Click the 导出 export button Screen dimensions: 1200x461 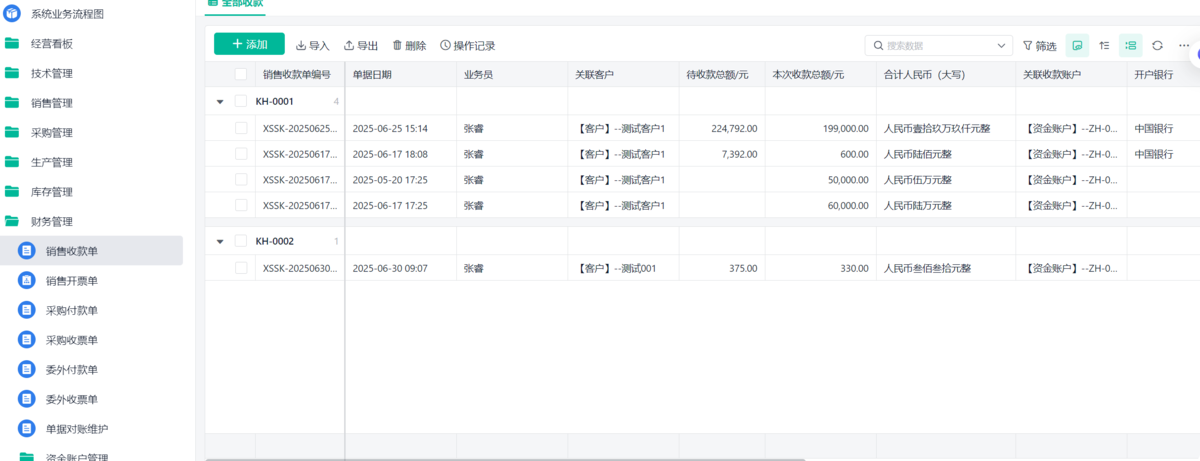(361, 45)
